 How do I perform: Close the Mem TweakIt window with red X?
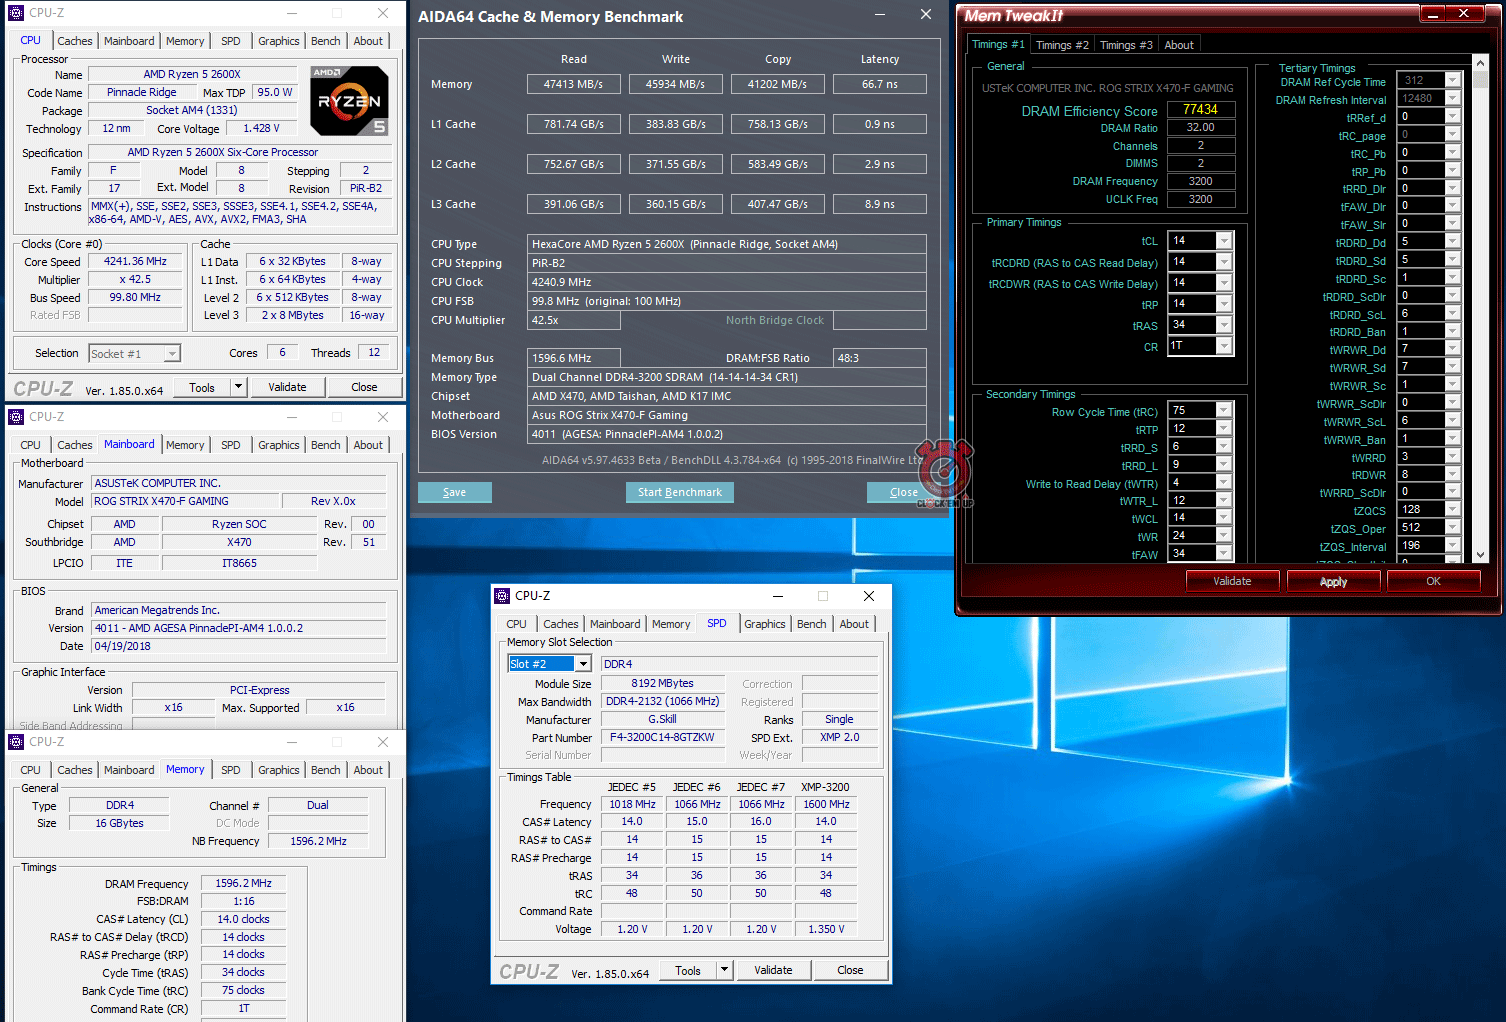tap(1463, 14)
